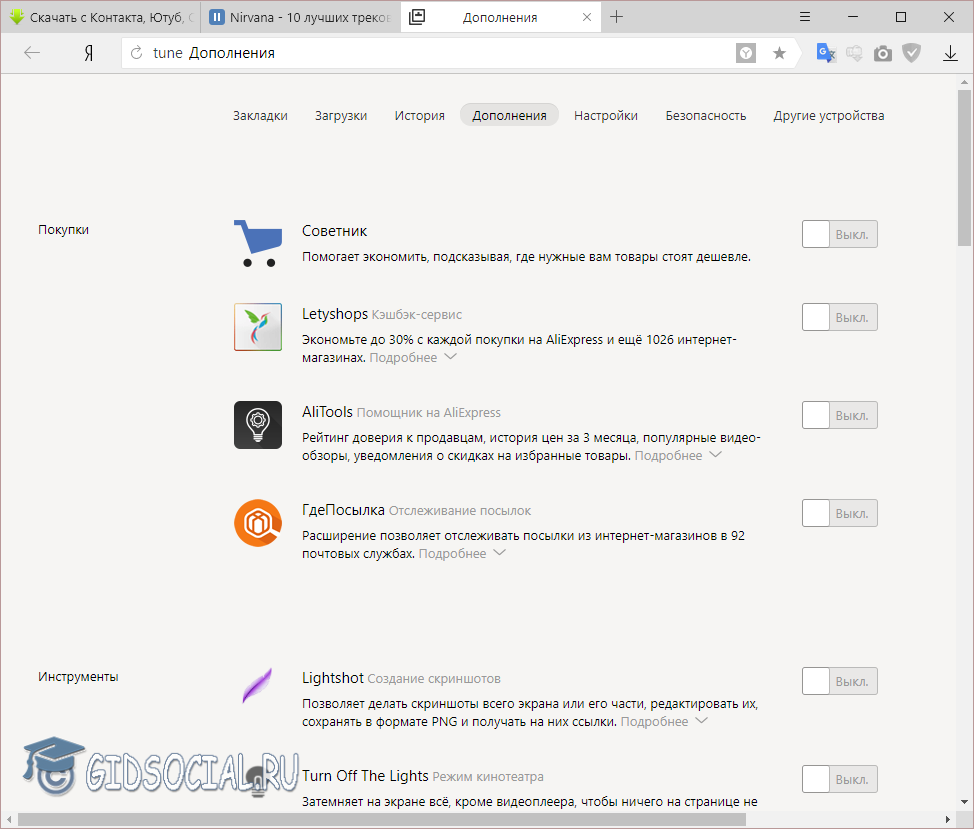Open the История section
The image size is (974, 829).
pos(420,116)
